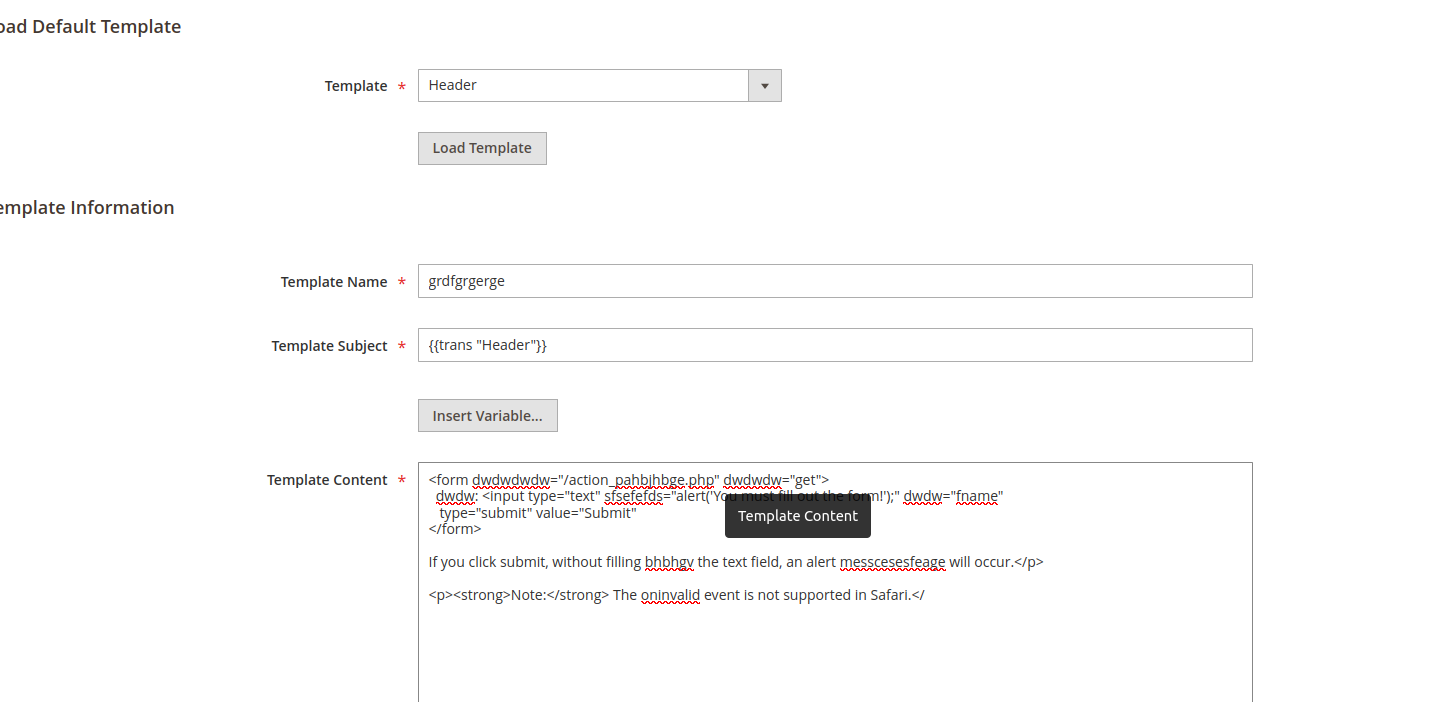
Task: Click the Load Template button
Action: point(482,147)
